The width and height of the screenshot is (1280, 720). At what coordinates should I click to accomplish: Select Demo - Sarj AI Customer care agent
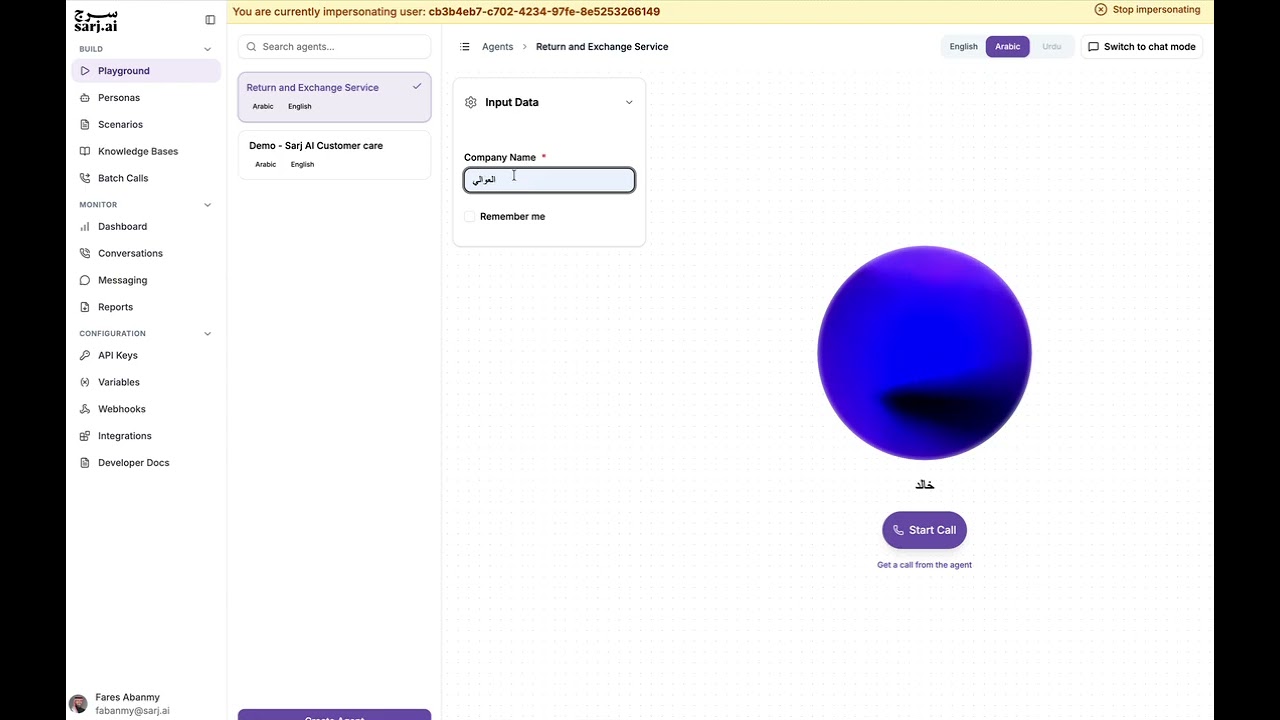(x=334, y=155)
